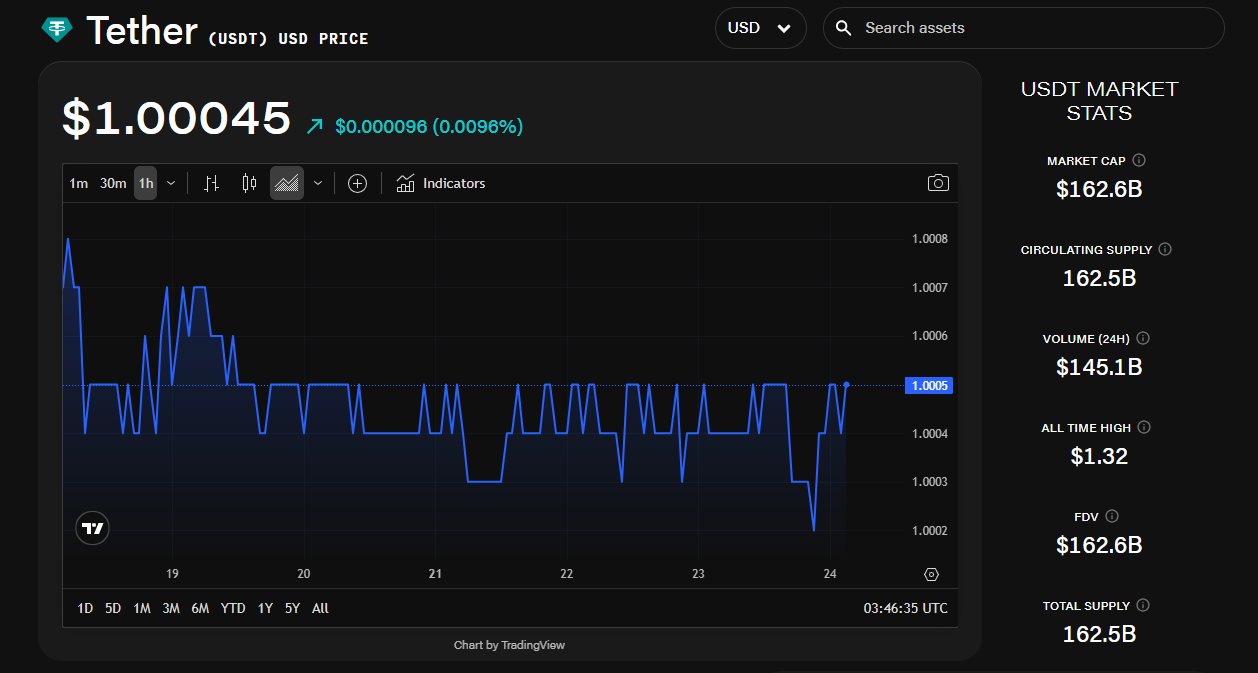Open the Chart by TradingView link
This screenshot has width=1258, height=673.
pyautogui.click(x=509, y=645)
